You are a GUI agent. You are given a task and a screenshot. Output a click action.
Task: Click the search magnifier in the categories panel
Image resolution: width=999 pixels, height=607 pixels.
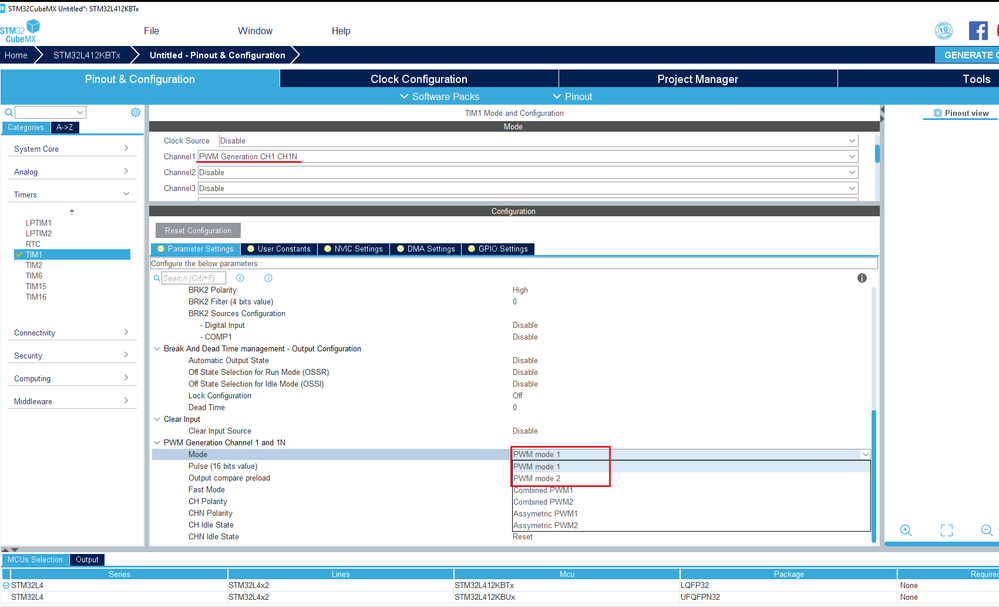[x=9, y=112]
